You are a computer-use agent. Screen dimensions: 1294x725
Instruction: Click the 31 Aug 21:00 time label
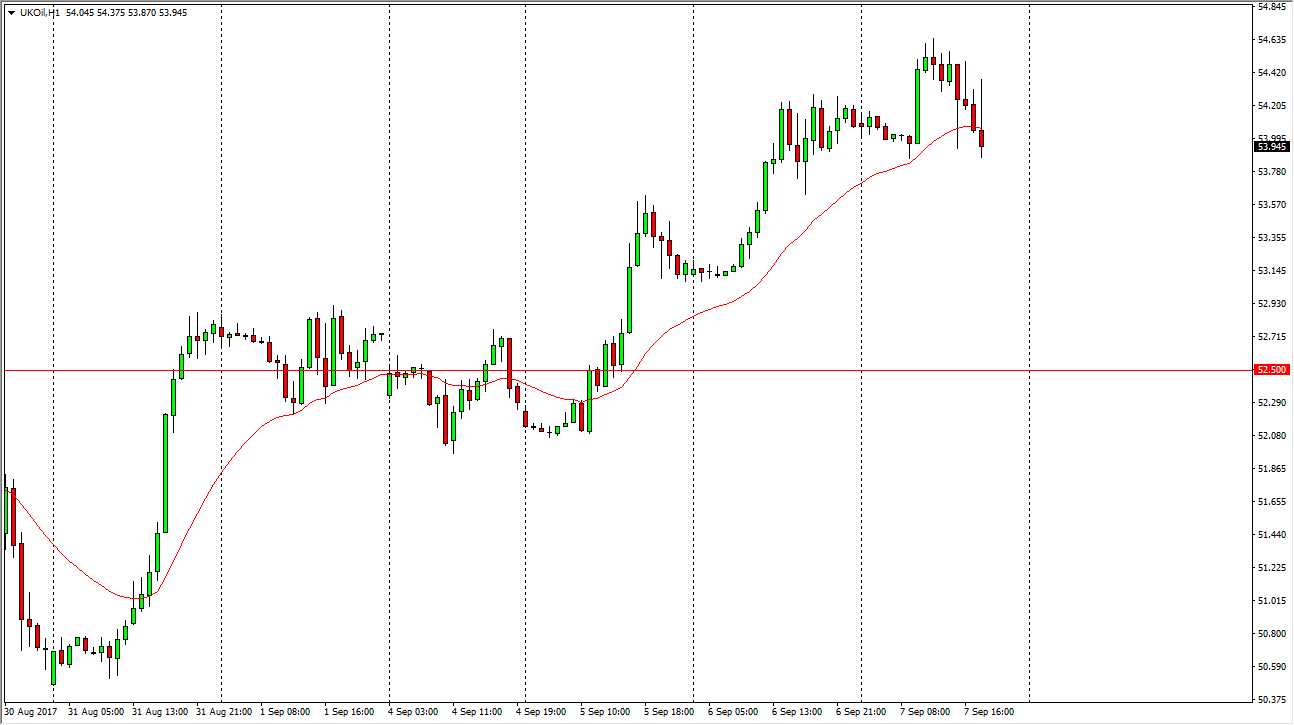pos(225,713)
